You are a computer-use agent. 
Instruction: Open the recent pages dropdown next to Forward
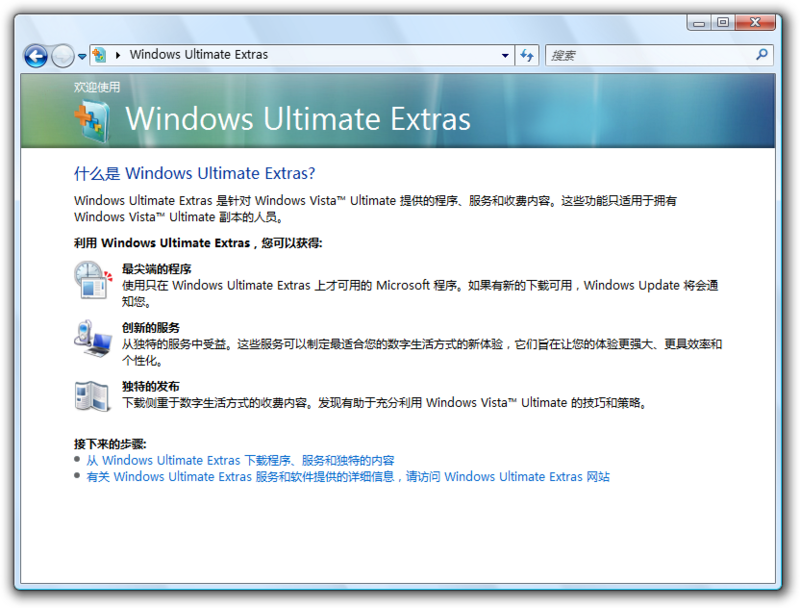point(80,56)
